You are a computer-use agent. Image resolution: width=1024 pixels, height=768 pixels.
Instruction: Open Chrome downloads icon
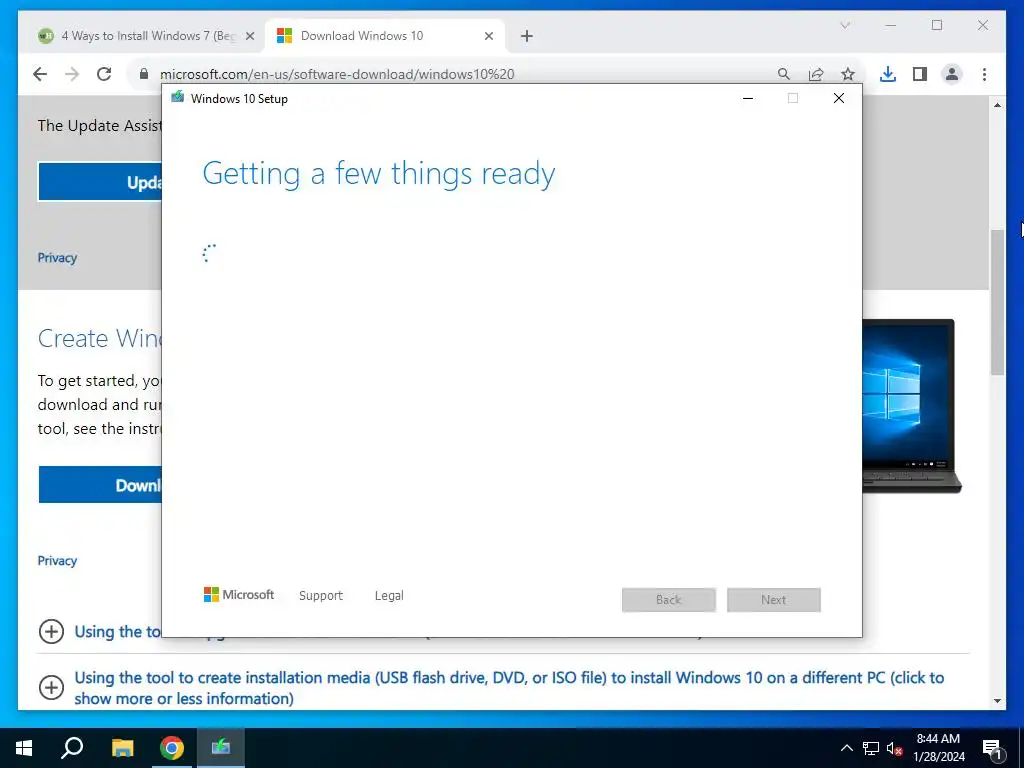click(x=888, y=74)
